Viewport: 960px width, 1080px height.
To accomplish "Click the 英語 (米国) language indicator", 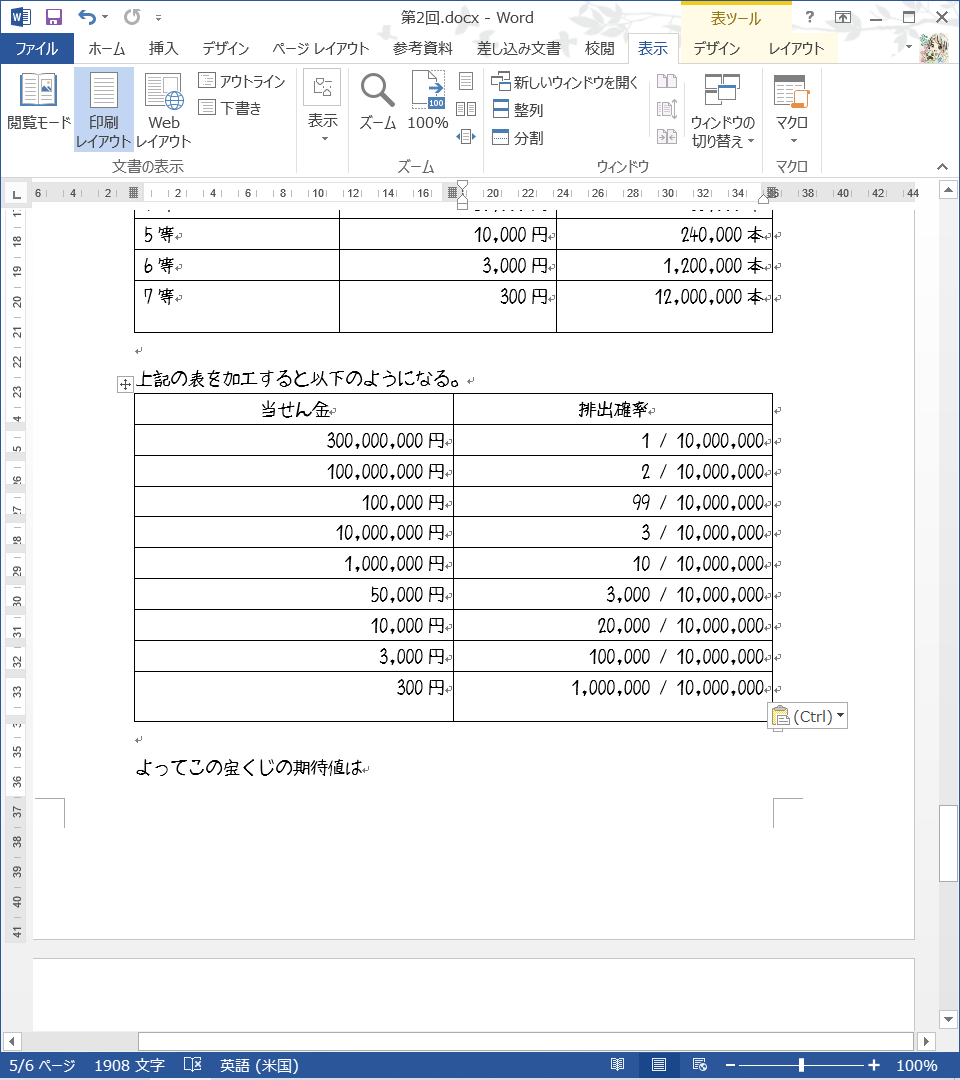I will pos(259,1065).
